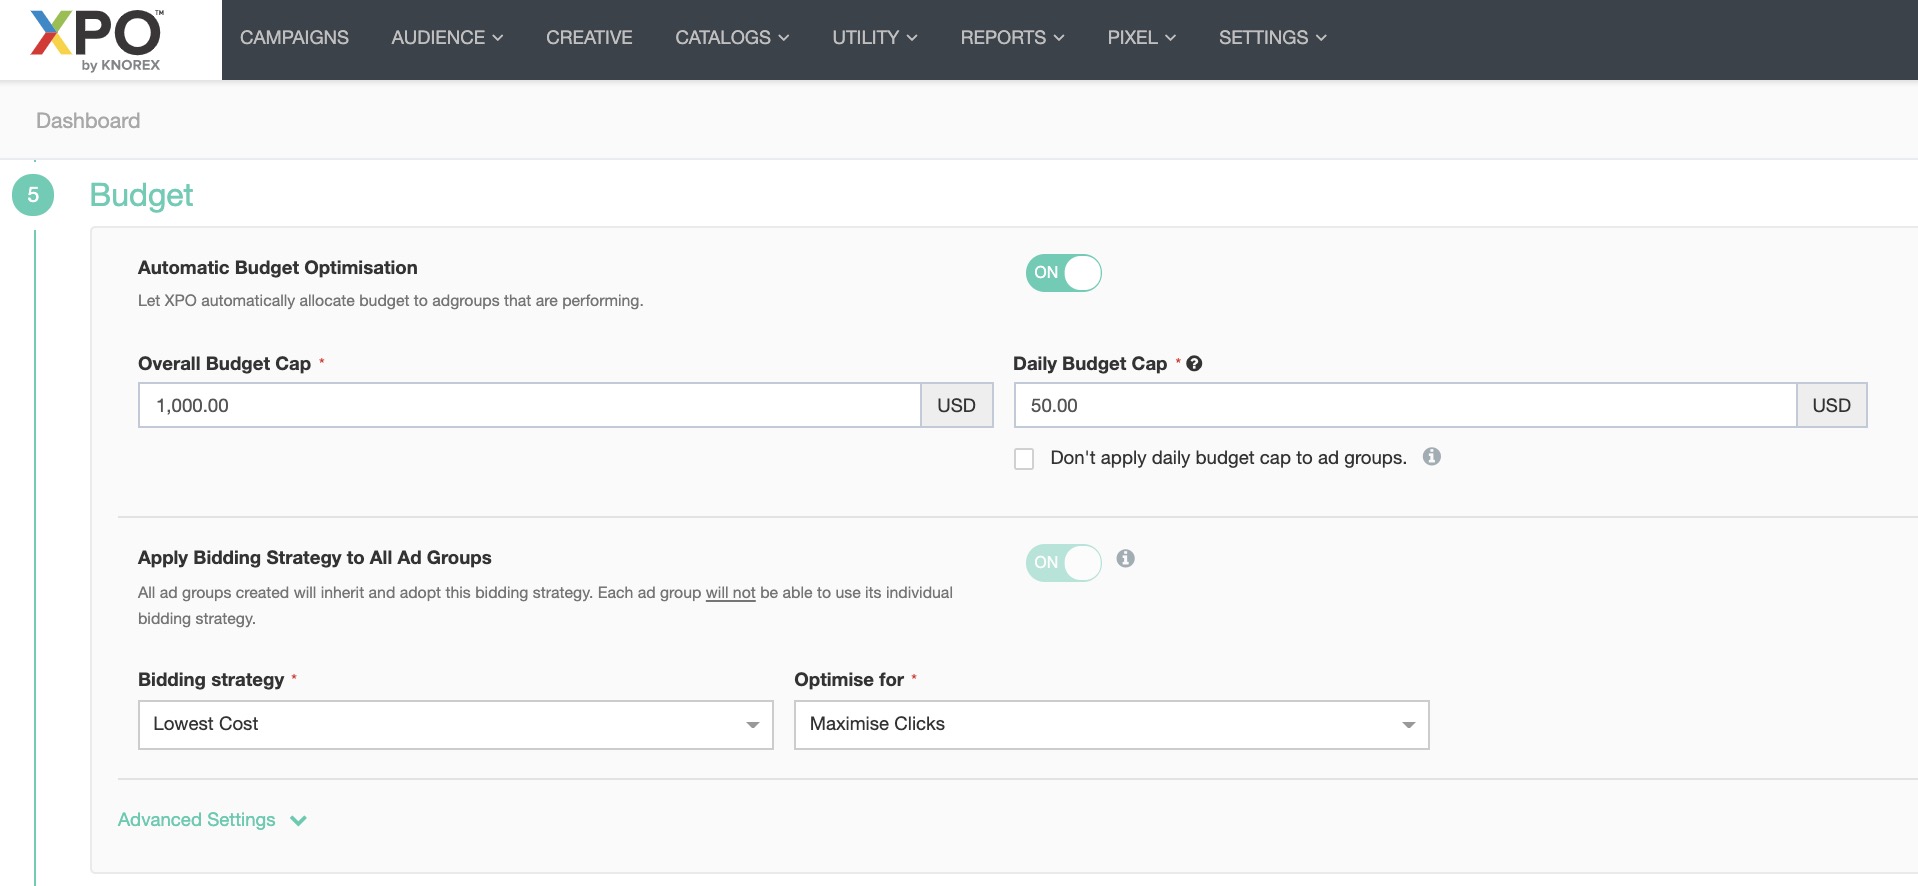Open the Campaigns menu item
Viewport: 1918px width, 886px height.
pyautogui.click(x=294, y=38)
